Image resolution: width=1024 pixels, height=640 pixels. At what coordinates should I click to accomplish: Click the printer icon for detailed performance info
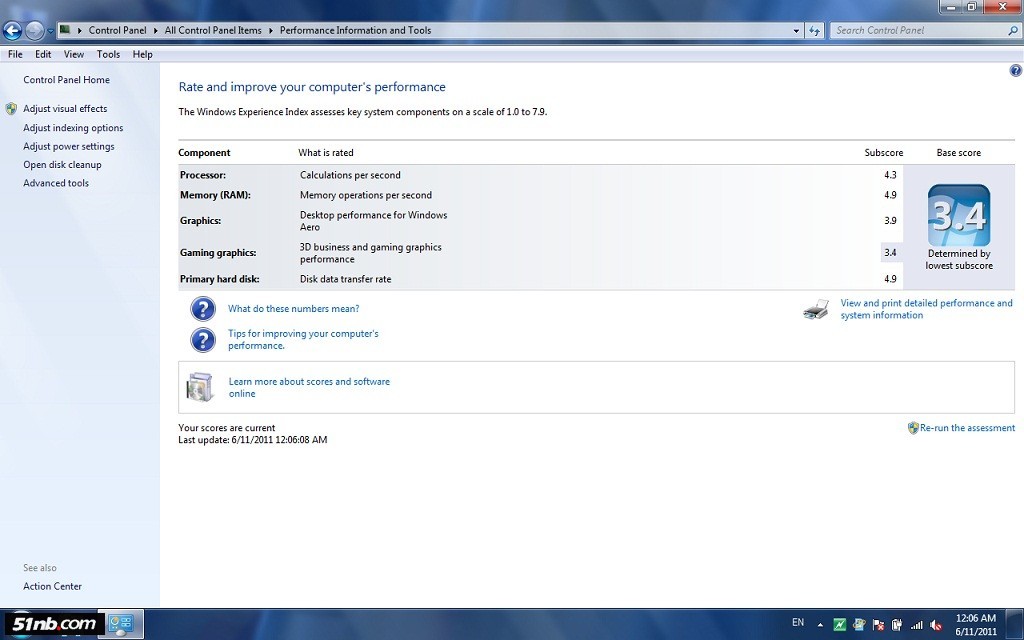pyautogui.click(x=816, y=309)
